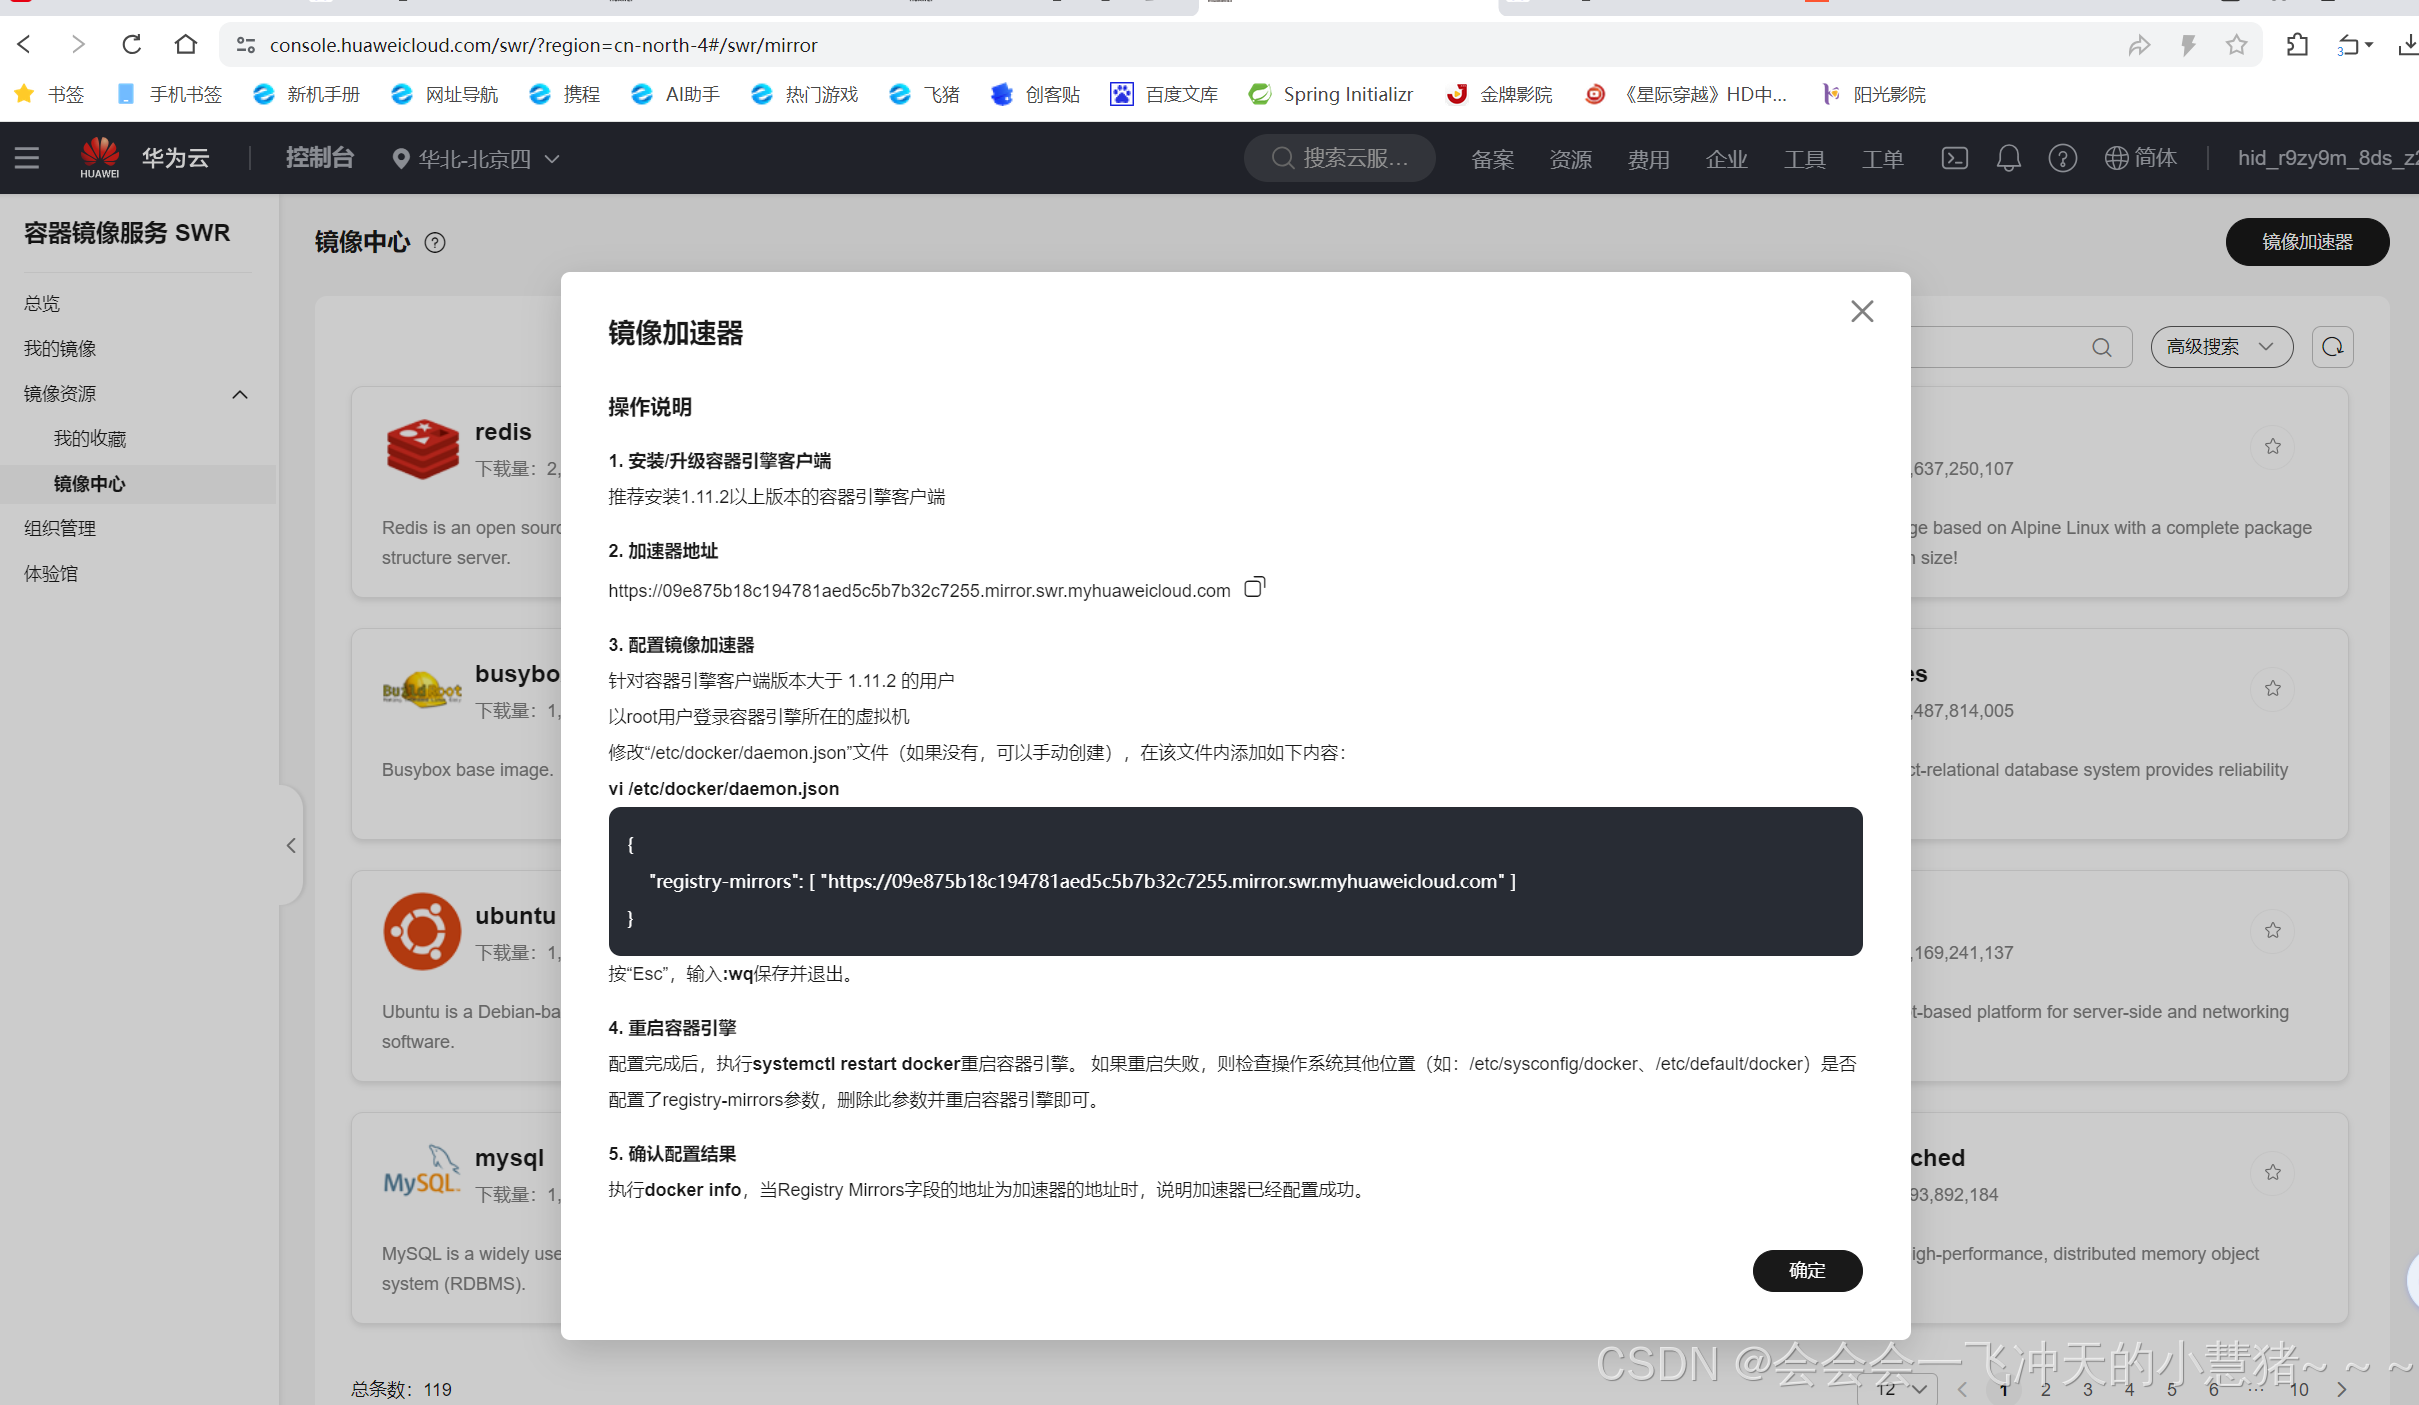
Task: Click the hamburger menu icon beside Huawei logo
Action: tap(27, 158)
